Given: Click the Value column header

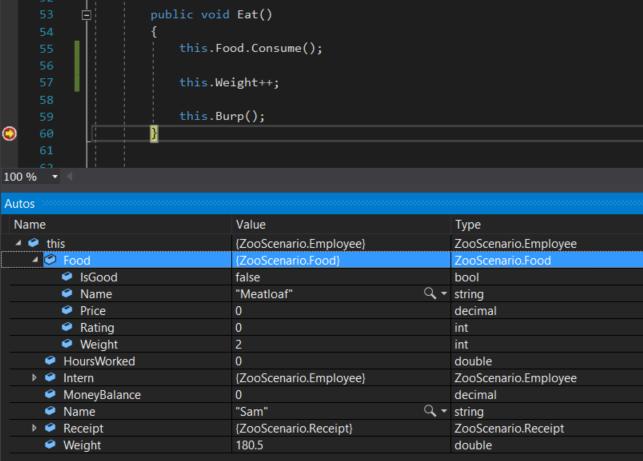Looking at the screenshot, I should click(250, 225).
